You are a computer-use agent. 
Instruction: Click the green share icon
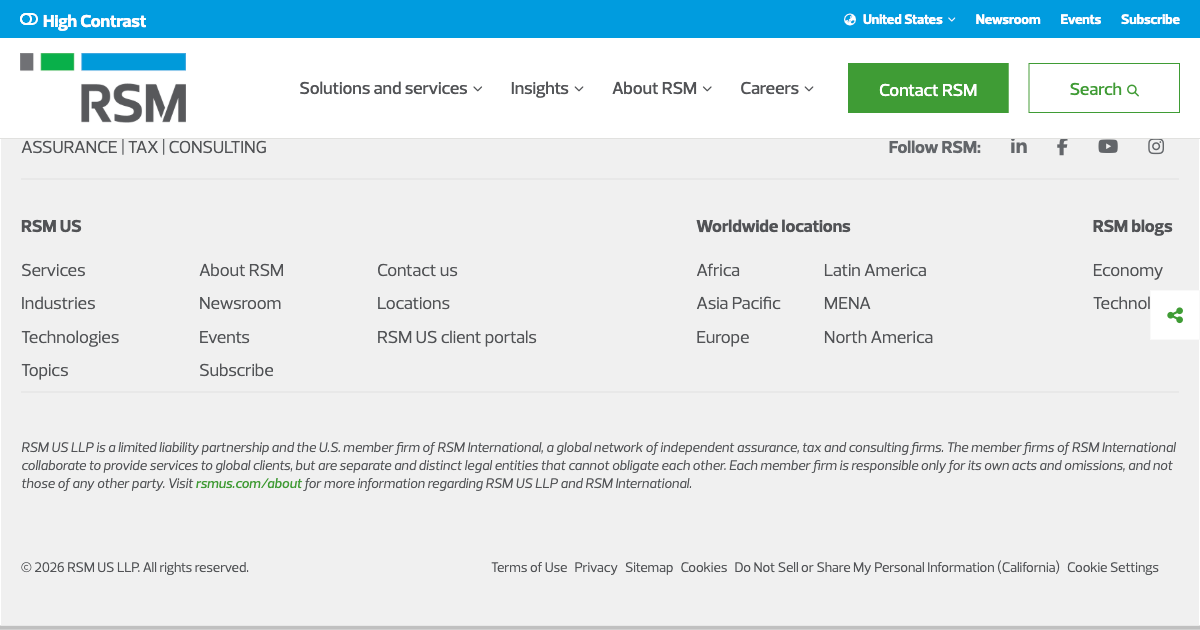(1175, 316)
